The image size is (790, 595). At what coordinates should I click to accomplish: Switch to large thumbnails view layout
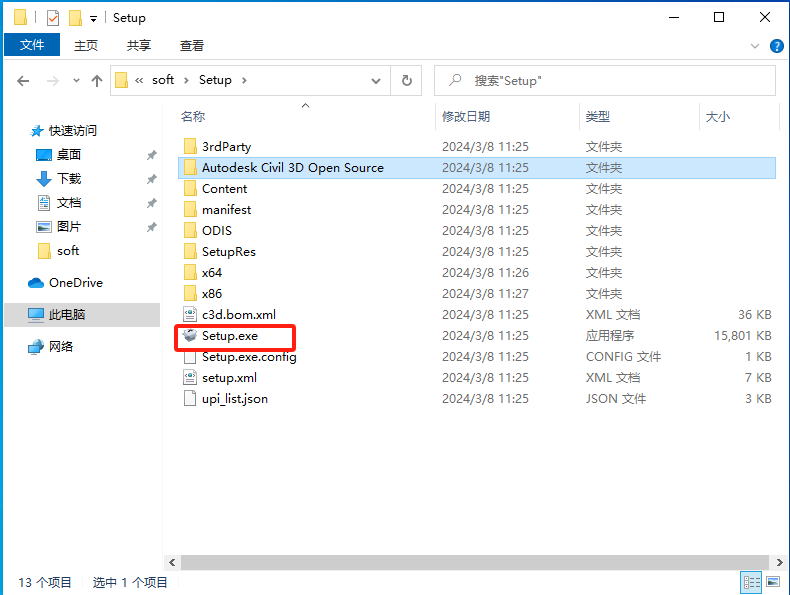pos(773,582)
